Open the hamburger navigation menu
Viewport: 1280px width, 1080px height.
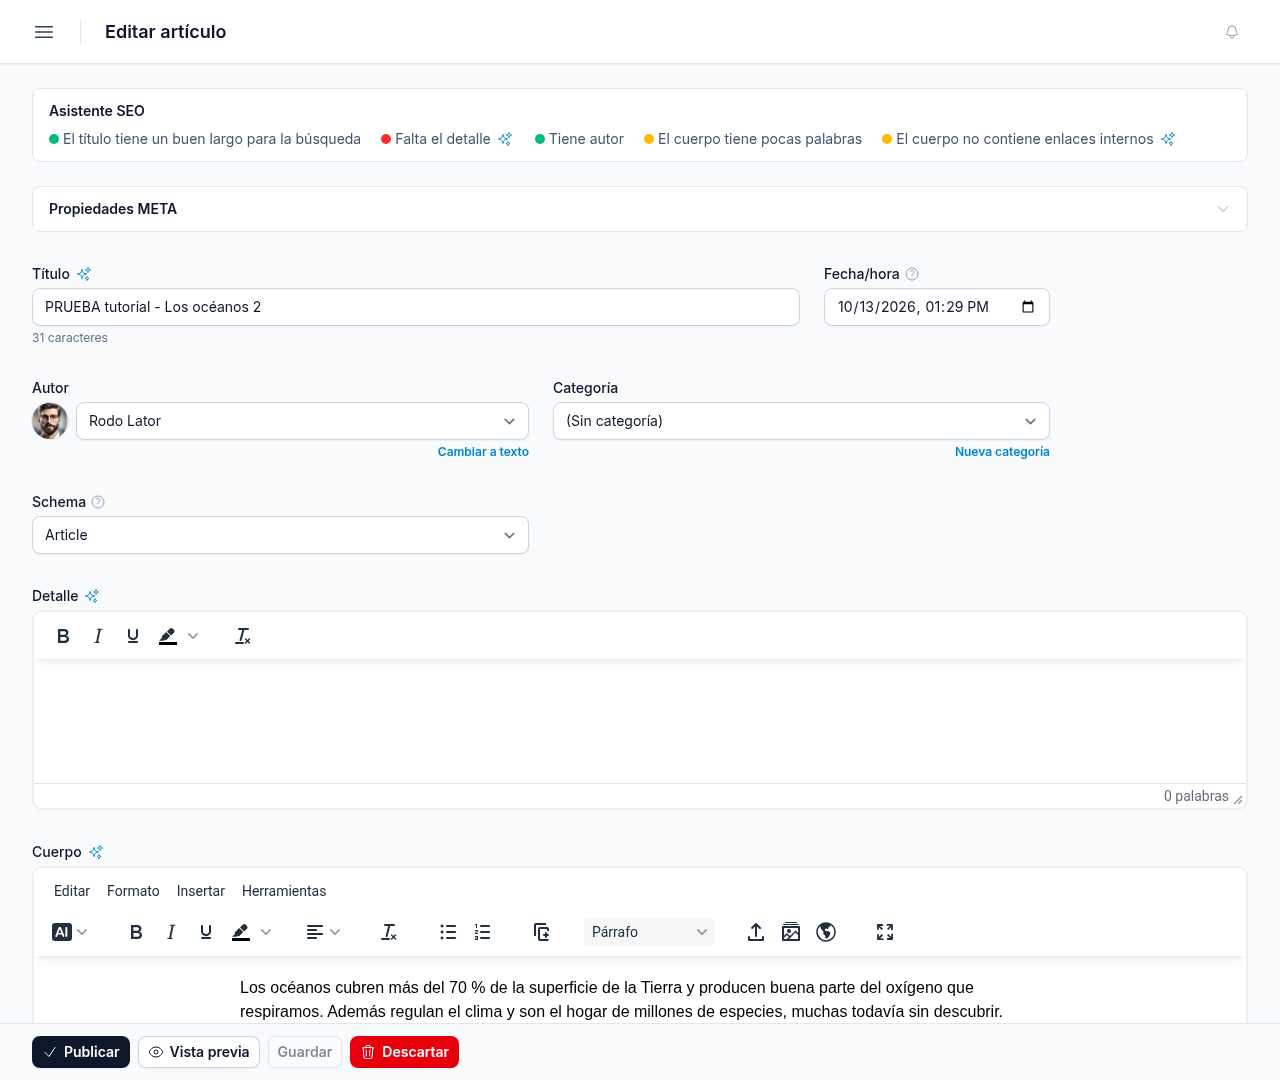coord(44,32)
